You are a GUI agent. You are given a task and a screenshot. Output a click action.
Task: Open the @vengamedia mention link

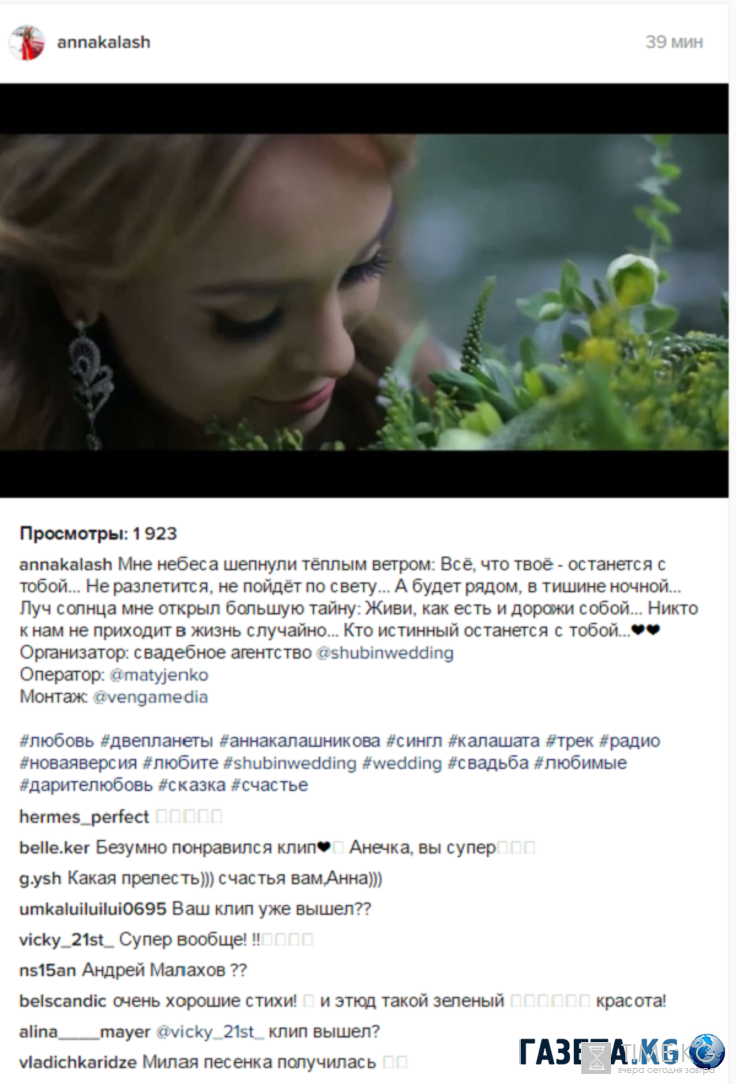[x=150, y=697]
